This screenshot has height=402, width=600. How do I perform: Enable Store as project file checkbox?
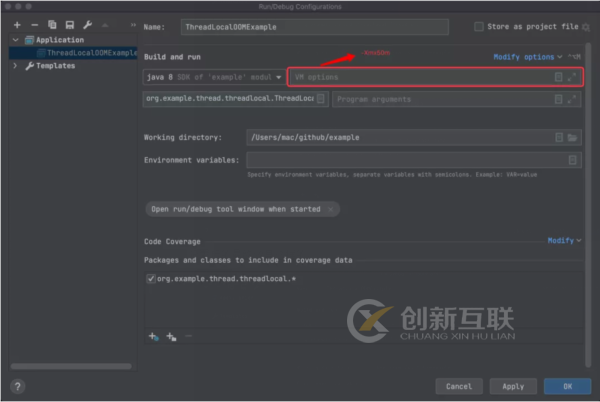(479, 26)
